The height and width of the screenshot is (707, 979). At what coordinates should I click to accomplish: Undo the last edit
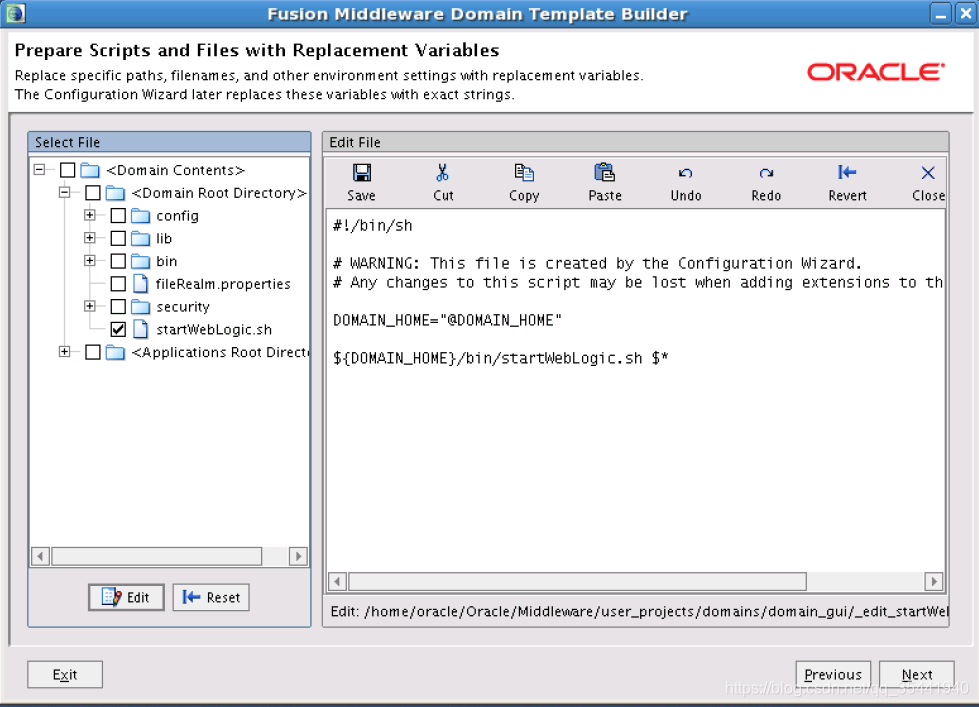pos(686,173)
